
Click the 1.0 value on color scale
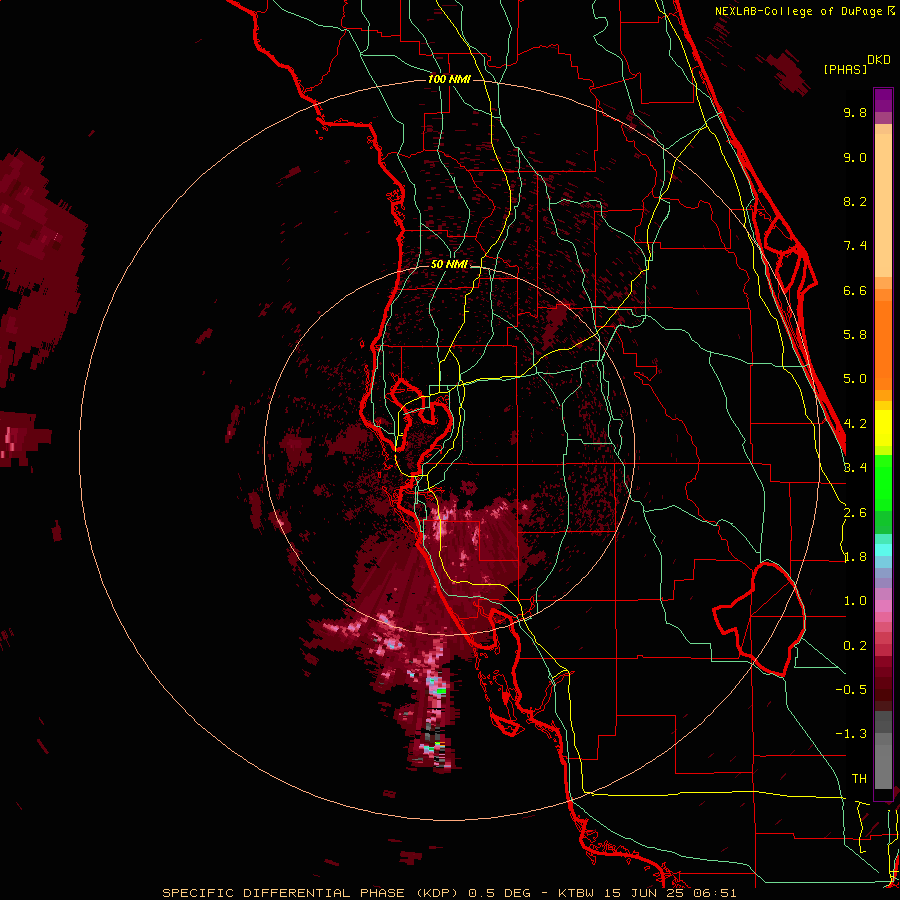point(855,601)
